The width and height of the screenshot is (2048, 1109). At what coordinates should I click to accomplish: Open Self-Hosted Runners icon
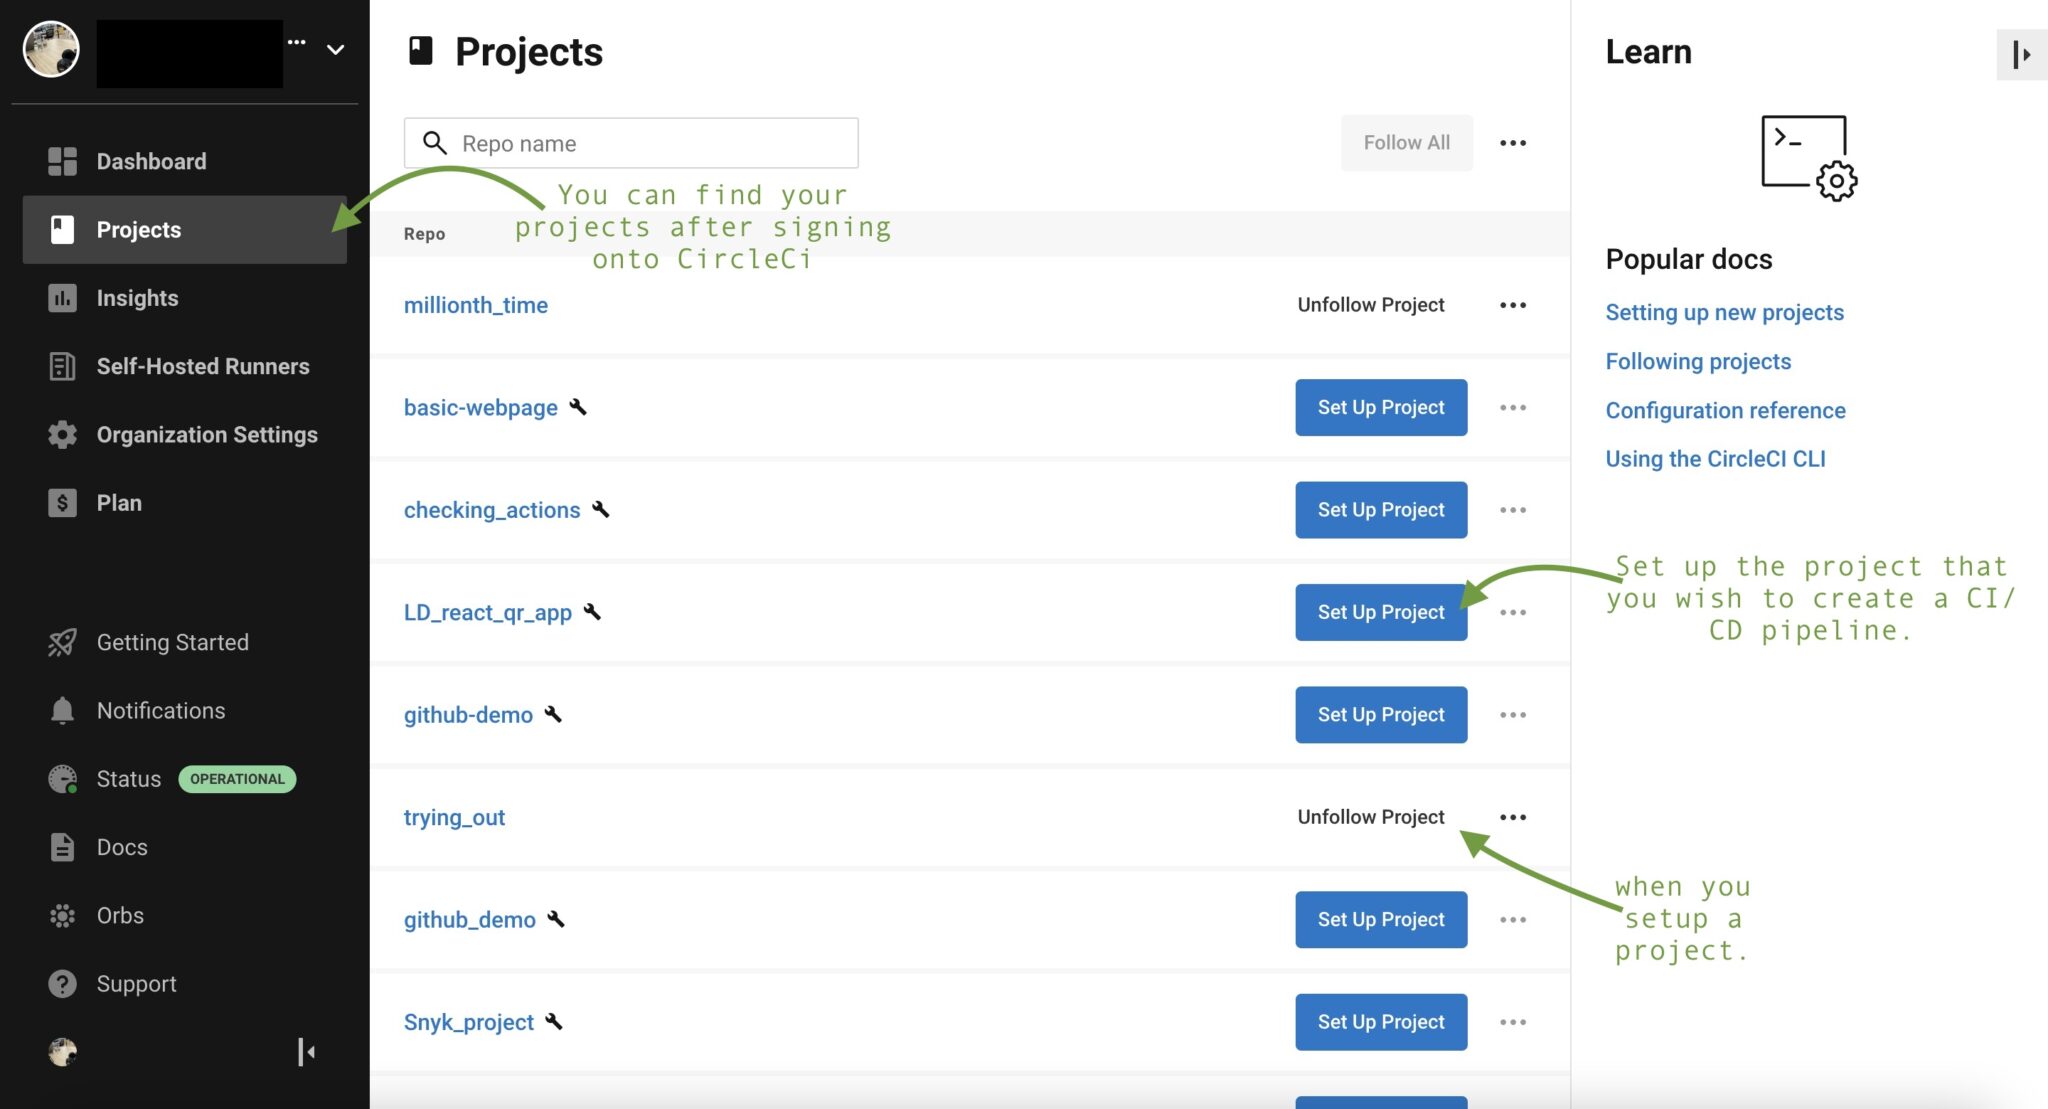point(62,366)
